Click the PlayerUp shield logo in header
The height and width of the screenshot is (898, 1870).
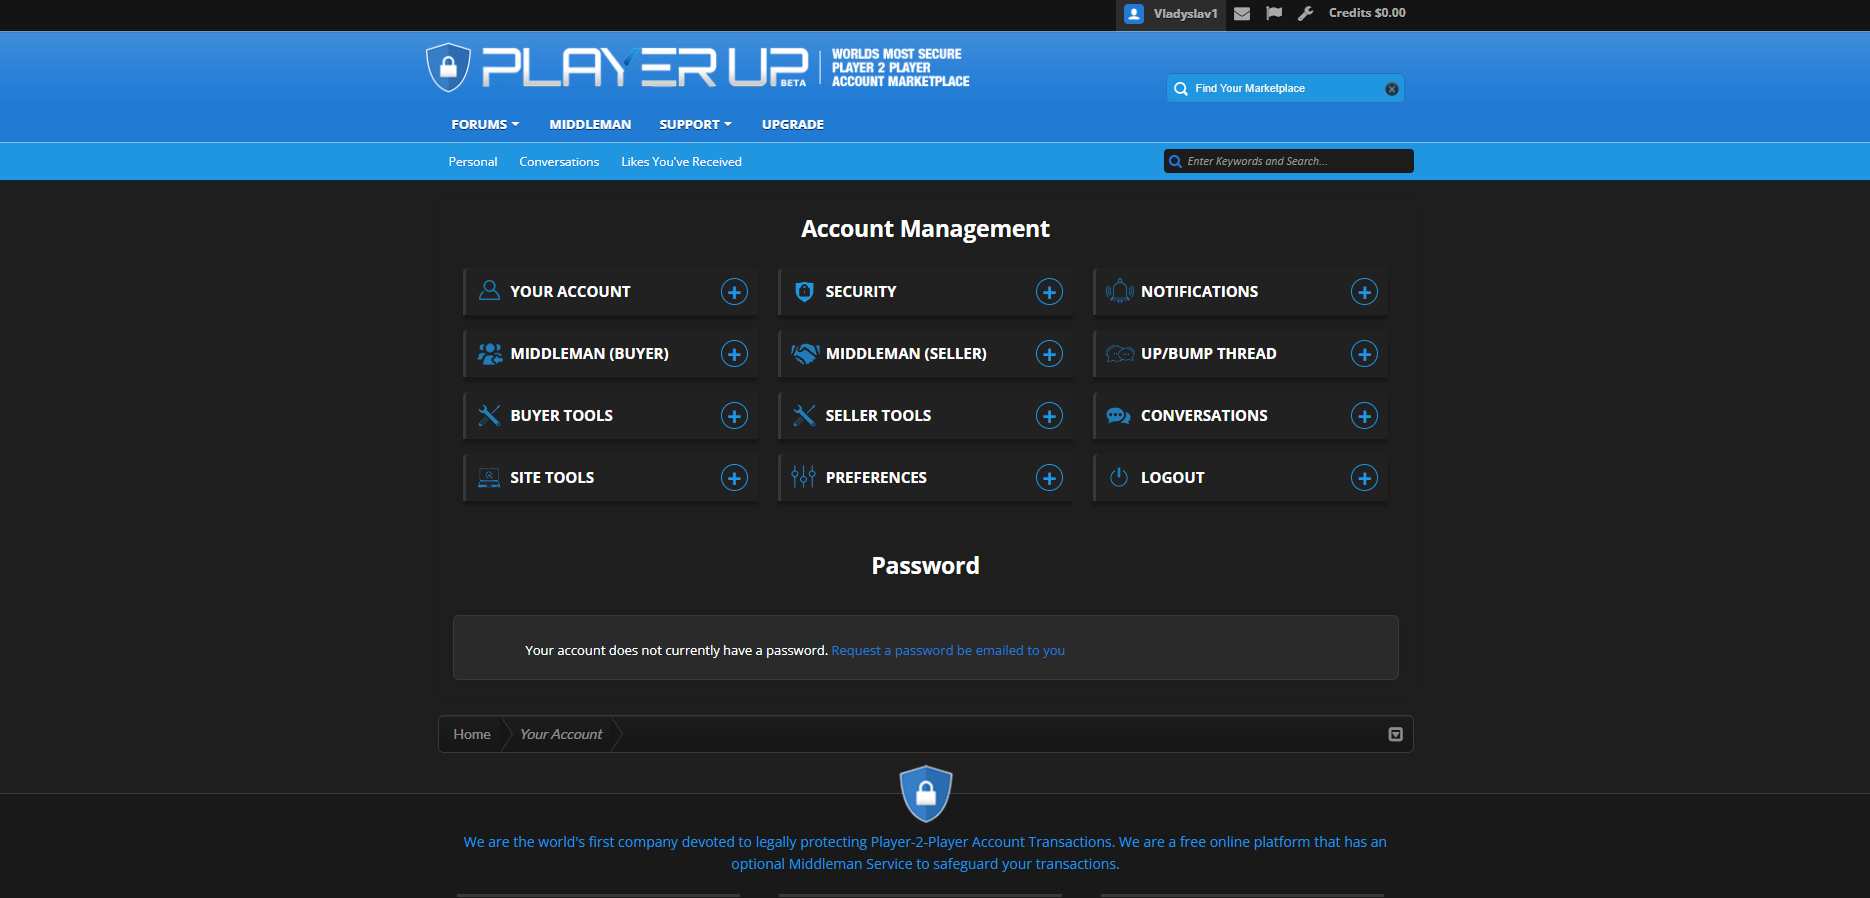(448, 67)
